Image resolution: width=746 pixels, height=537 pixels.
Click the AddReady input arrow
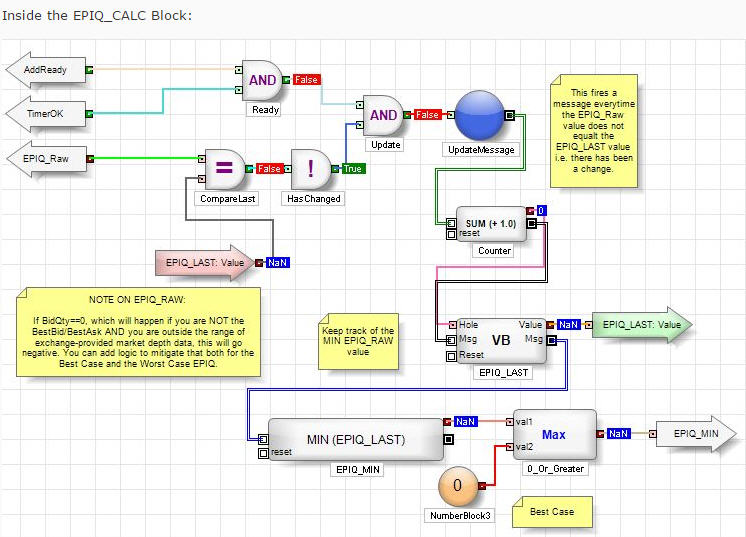(44, 70)
